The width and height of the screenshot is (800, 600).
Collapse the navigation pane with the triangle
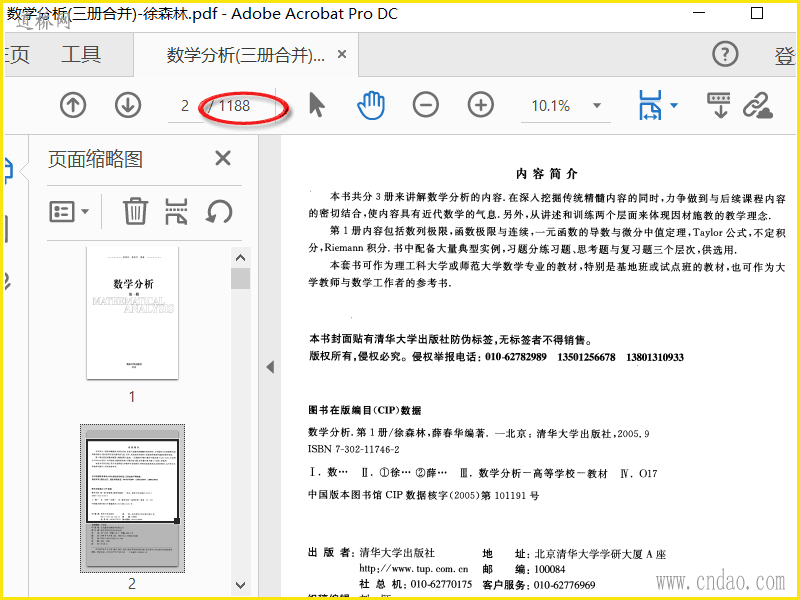point(270,367)
